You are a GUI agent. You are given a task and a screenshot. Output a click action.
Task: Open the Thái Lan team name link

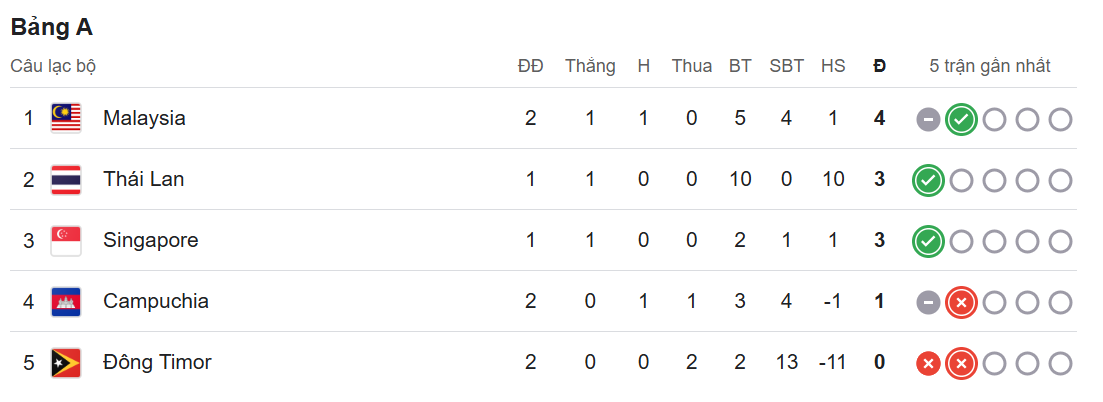click(144, 179)
